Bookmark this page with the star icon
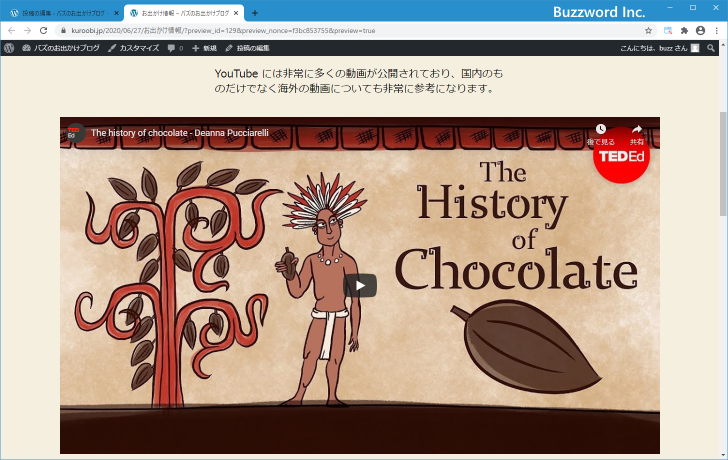 (x=648, y=31)
